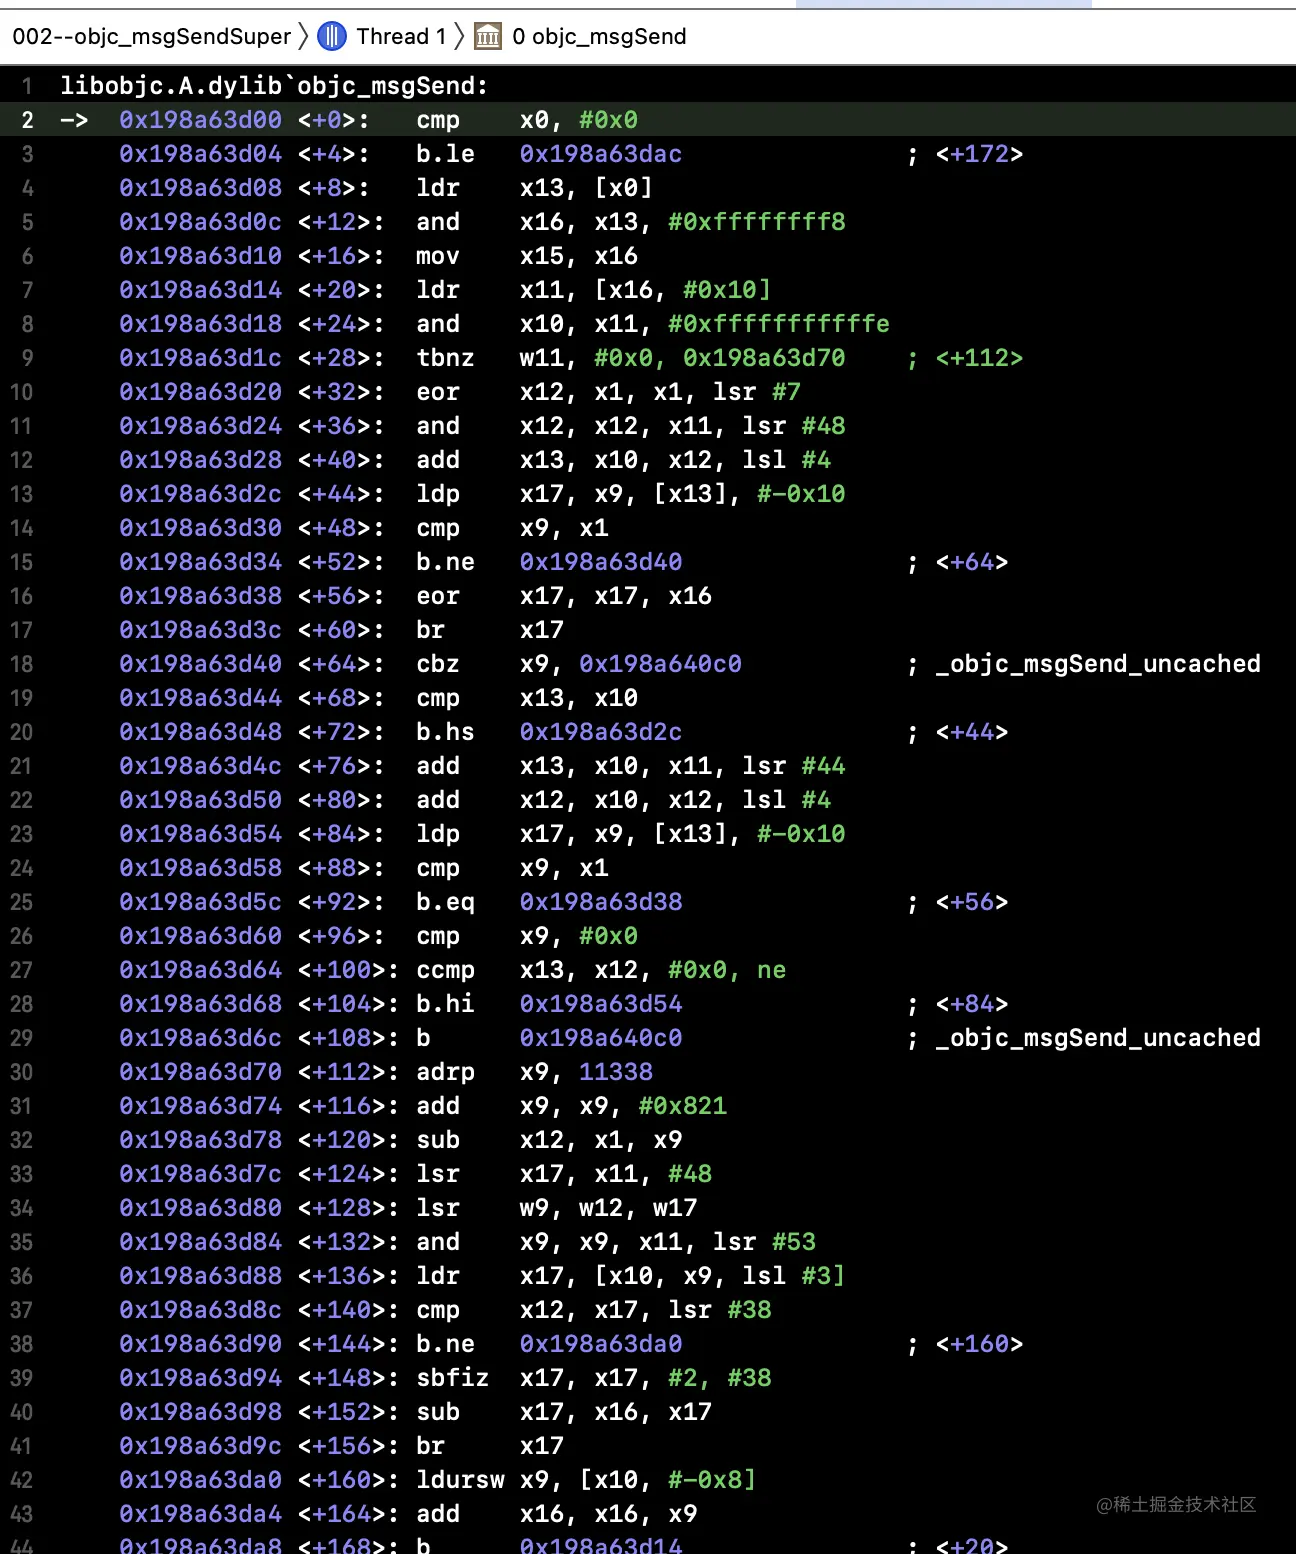Screen dimensions: 1296x1554
Task: Click the _objc_msgSend_uncached comment on line 29
Action: (1098, 1038)
